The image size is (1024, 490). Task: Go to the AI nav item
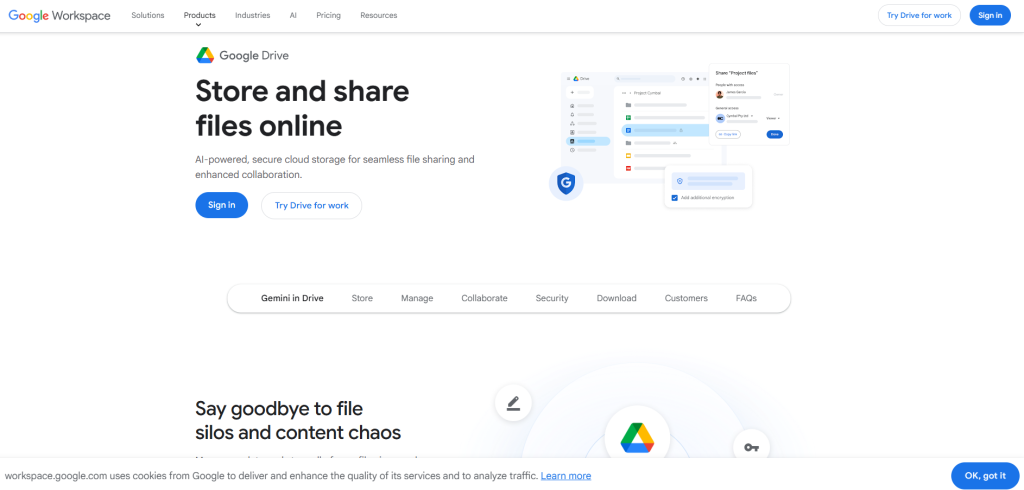(x=293, y=16)
